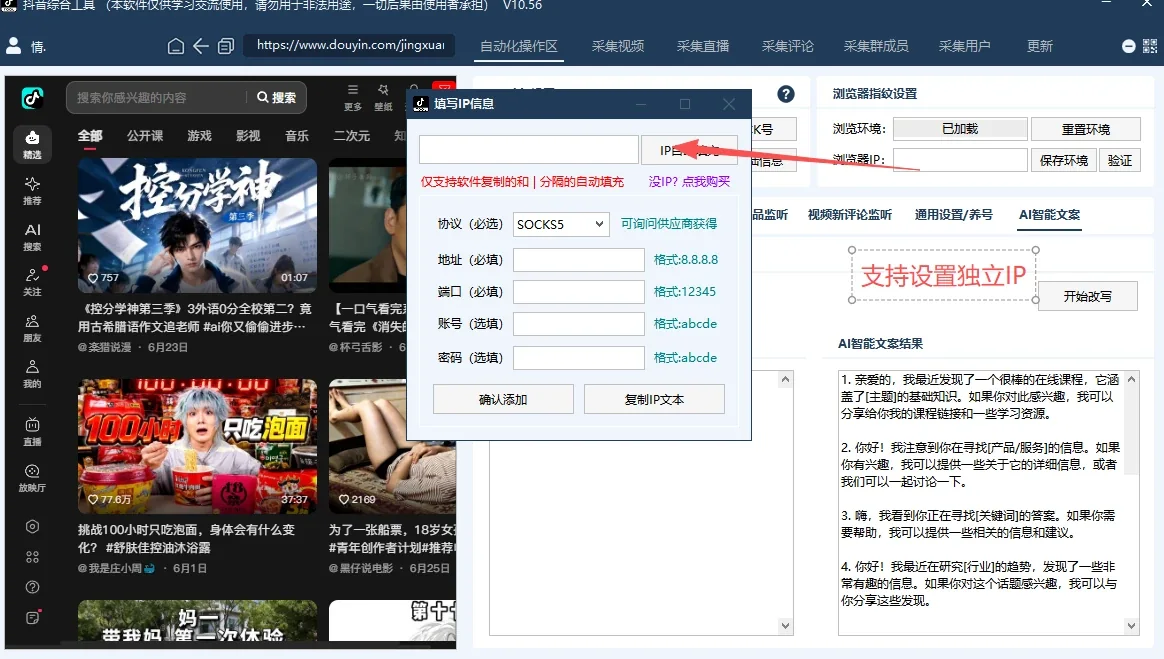Select 游戏 category in Douyin
This screenshot has width=1164, height=659.
coord(199,136)
